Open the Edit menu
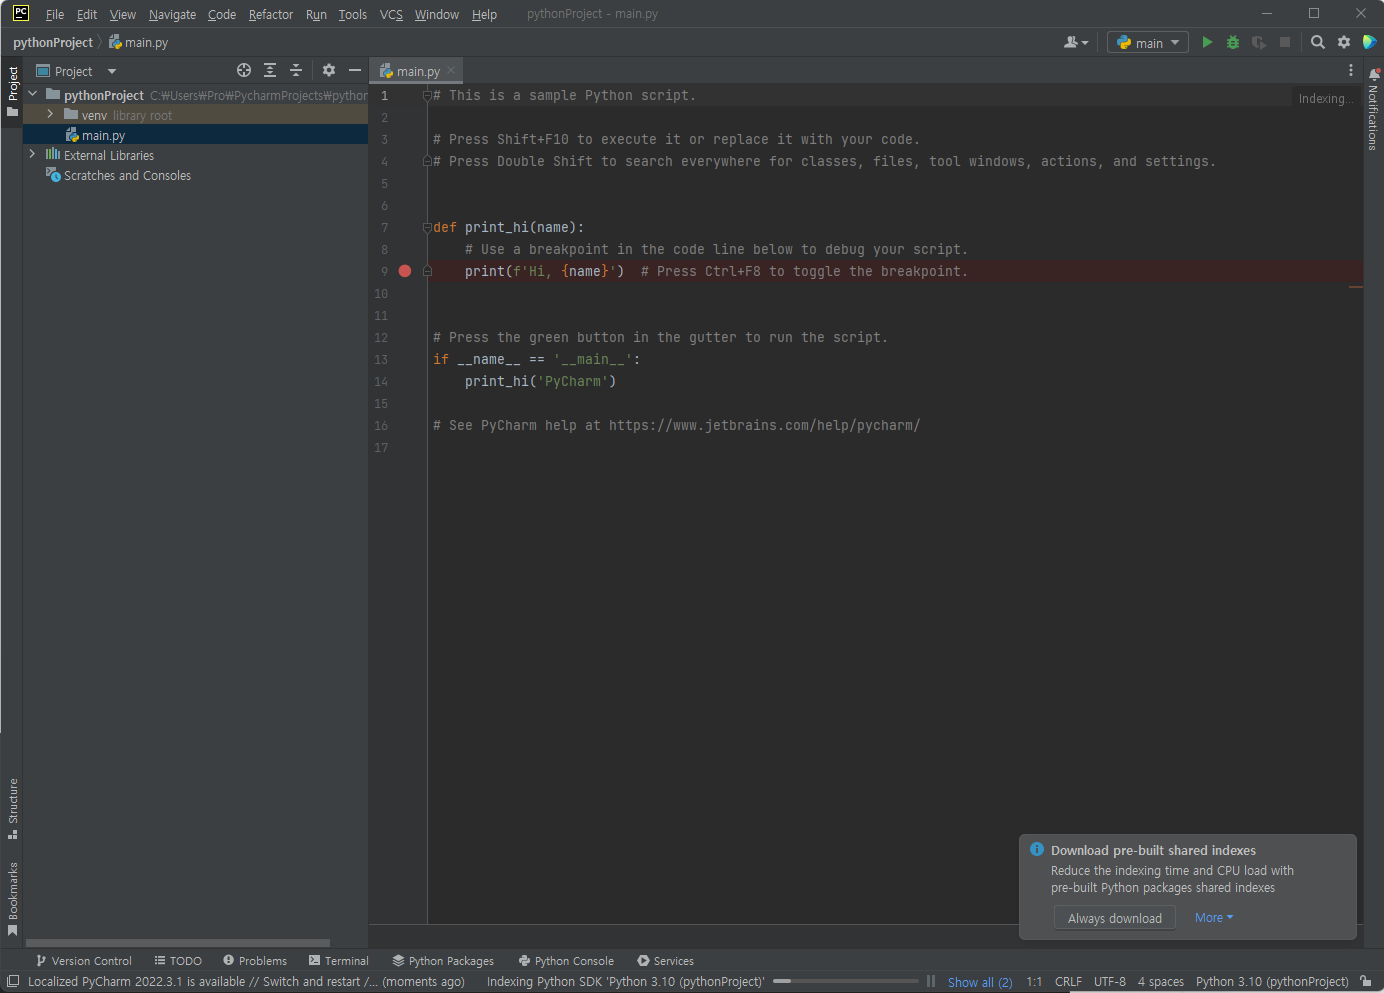Image resolution: width=1384 pixels, height=993 pixels. tap(87, 14)
